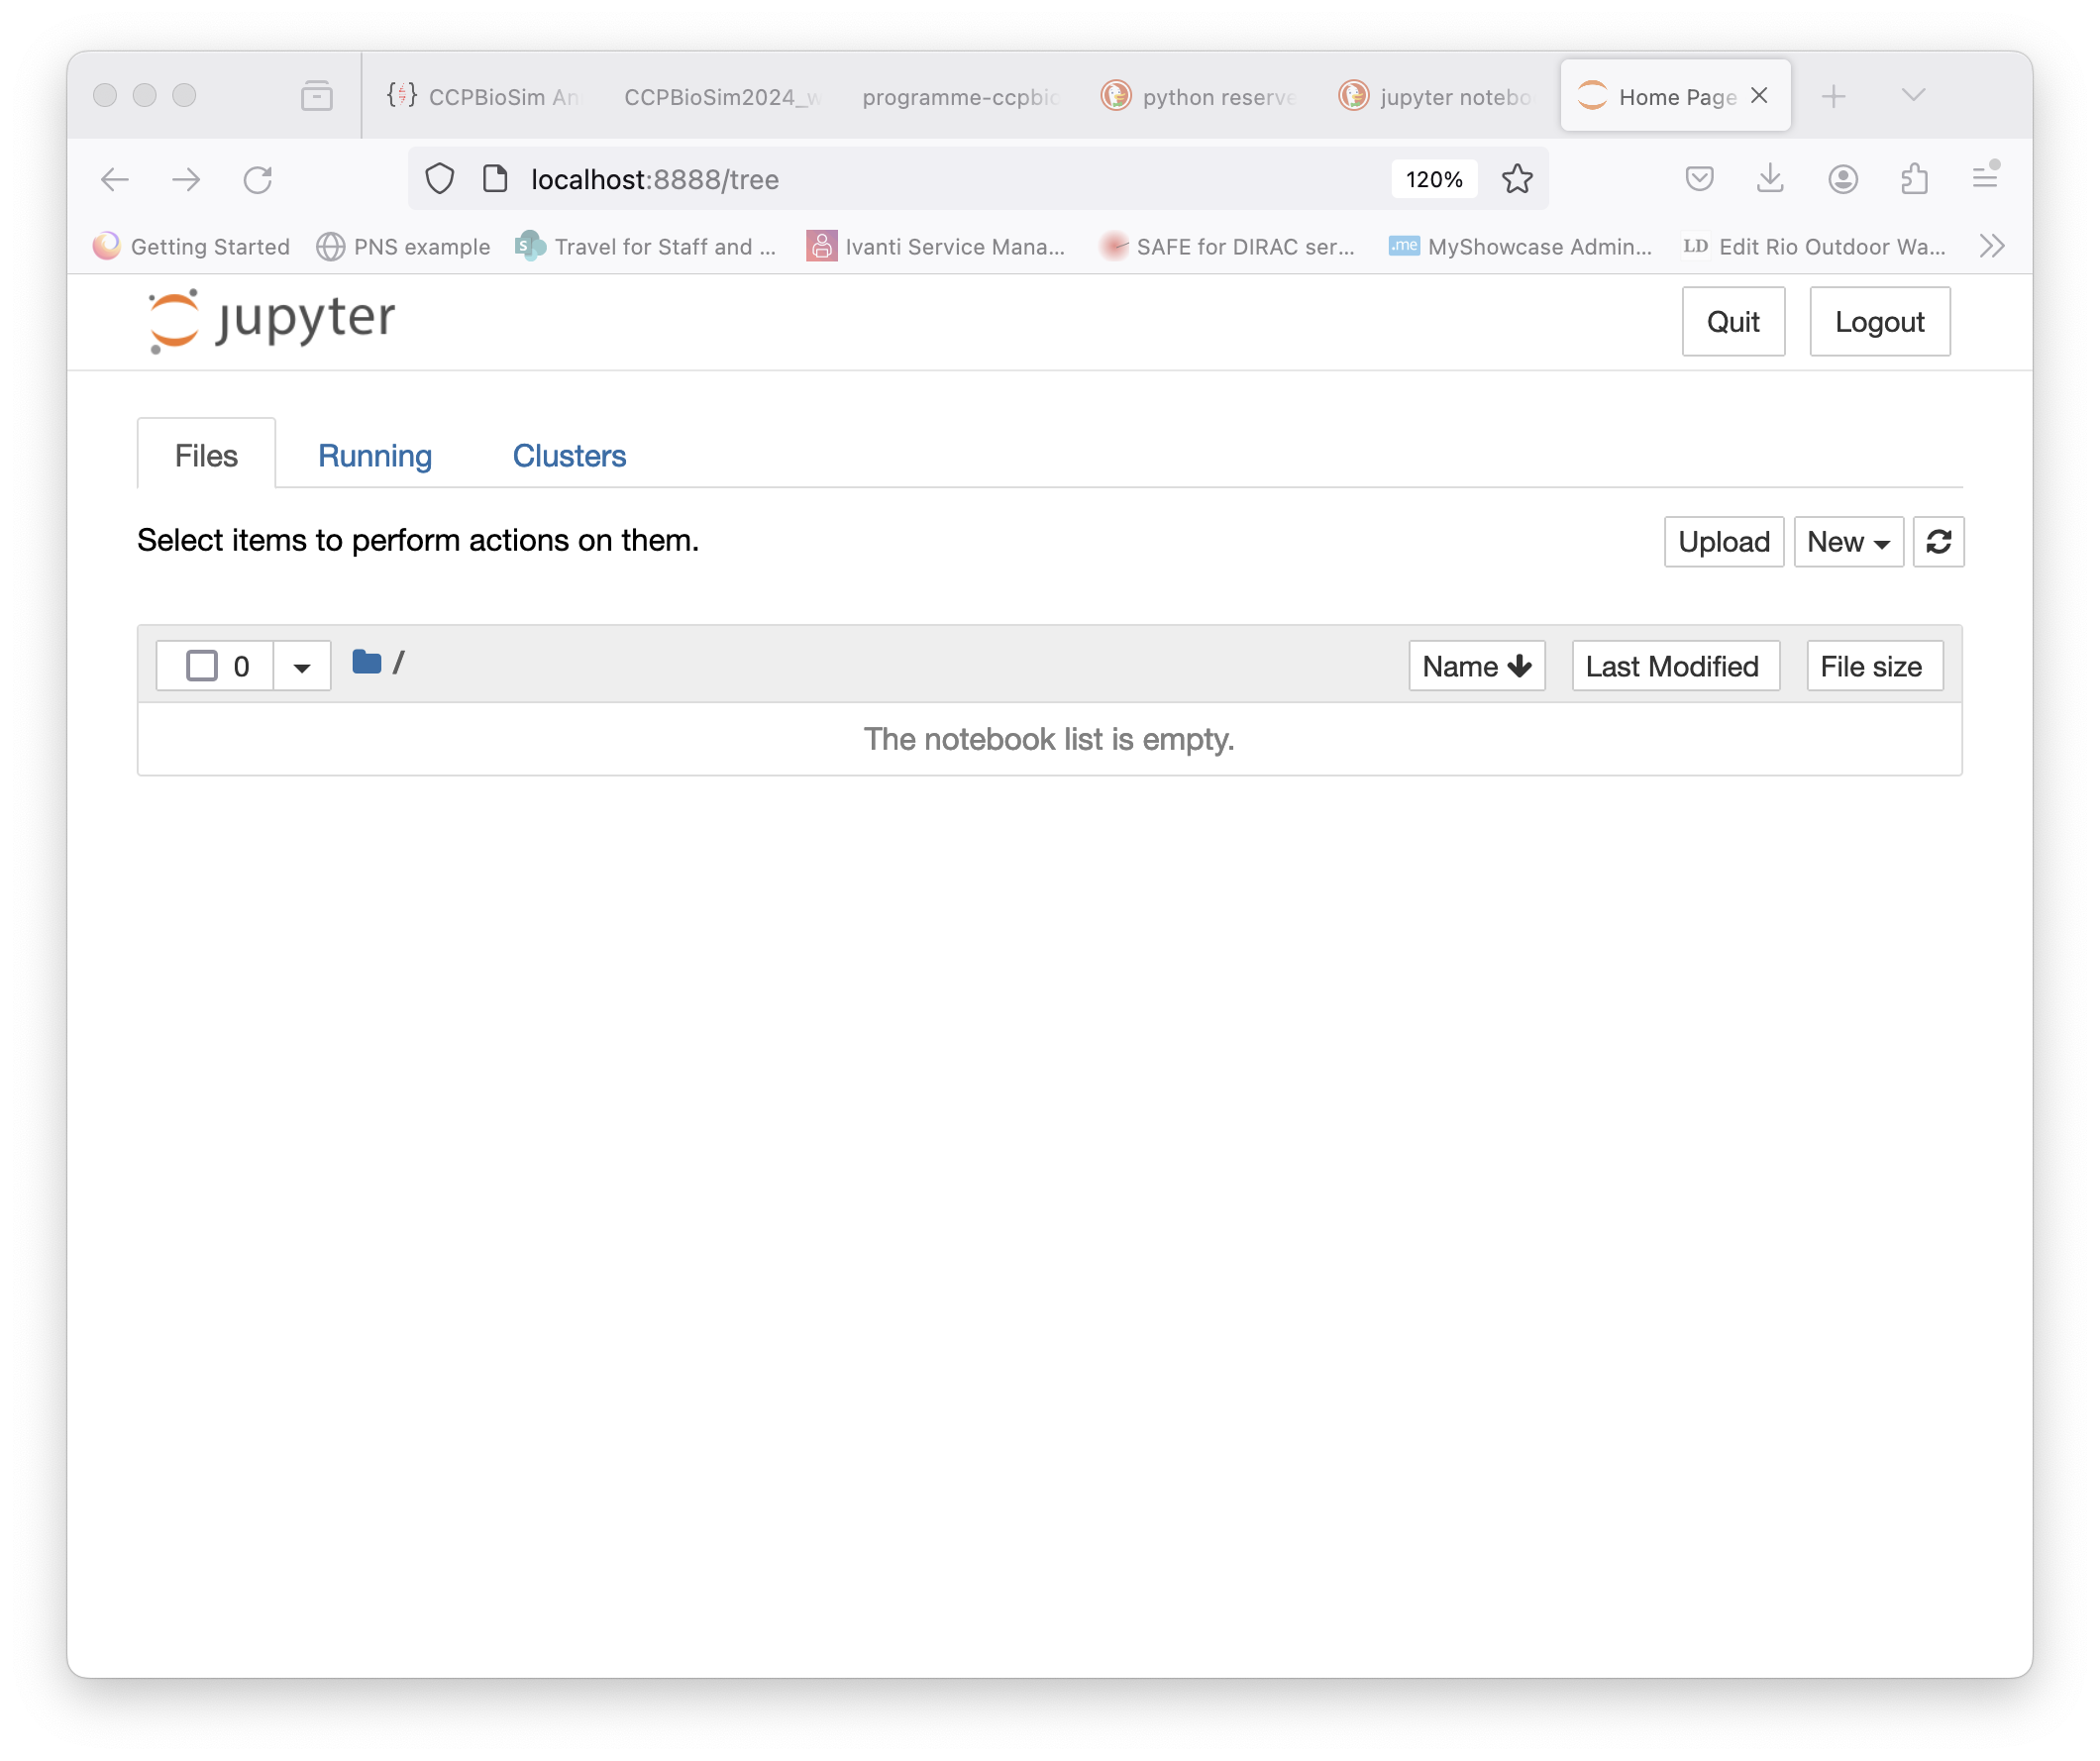Open the Firefox View icon
The width and height of the screenshot is (2100, 1761).
coord(317,96)
